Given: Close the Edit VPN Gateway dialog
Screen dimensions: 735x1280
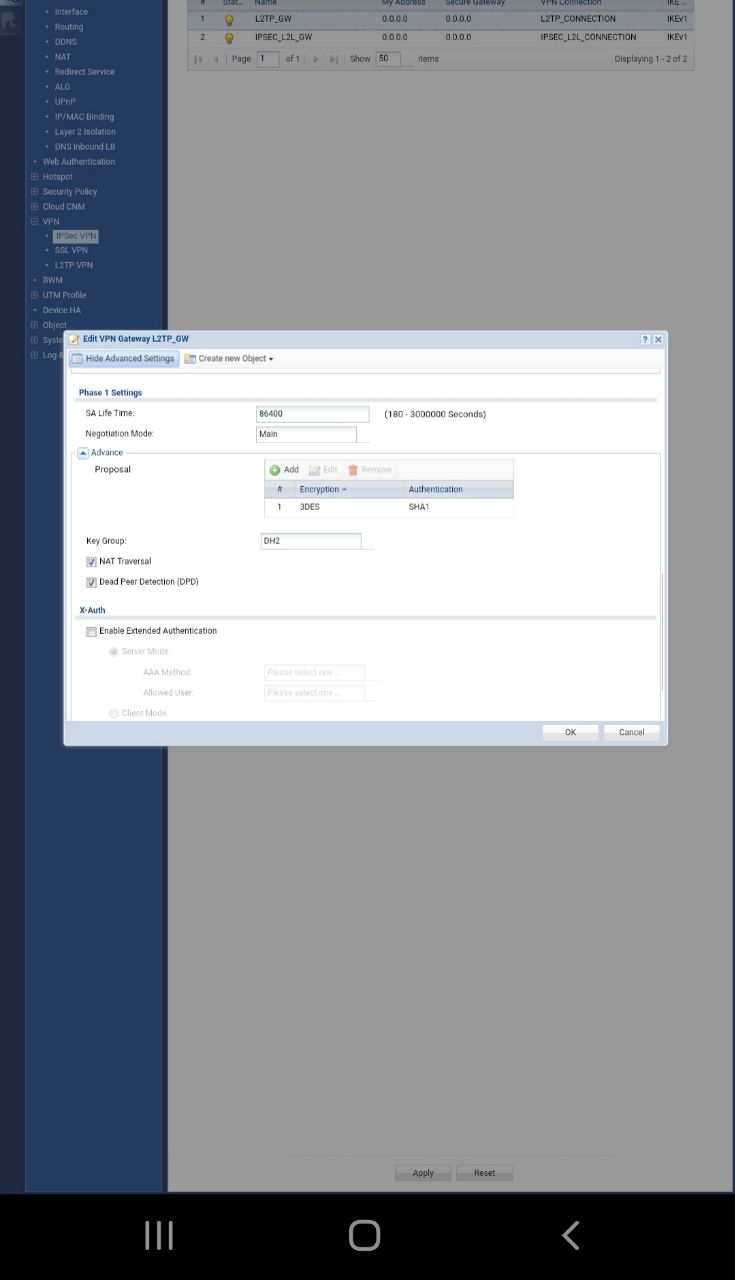Looking at the screenshot, I should pyautogui.click(x=658, y=340).
